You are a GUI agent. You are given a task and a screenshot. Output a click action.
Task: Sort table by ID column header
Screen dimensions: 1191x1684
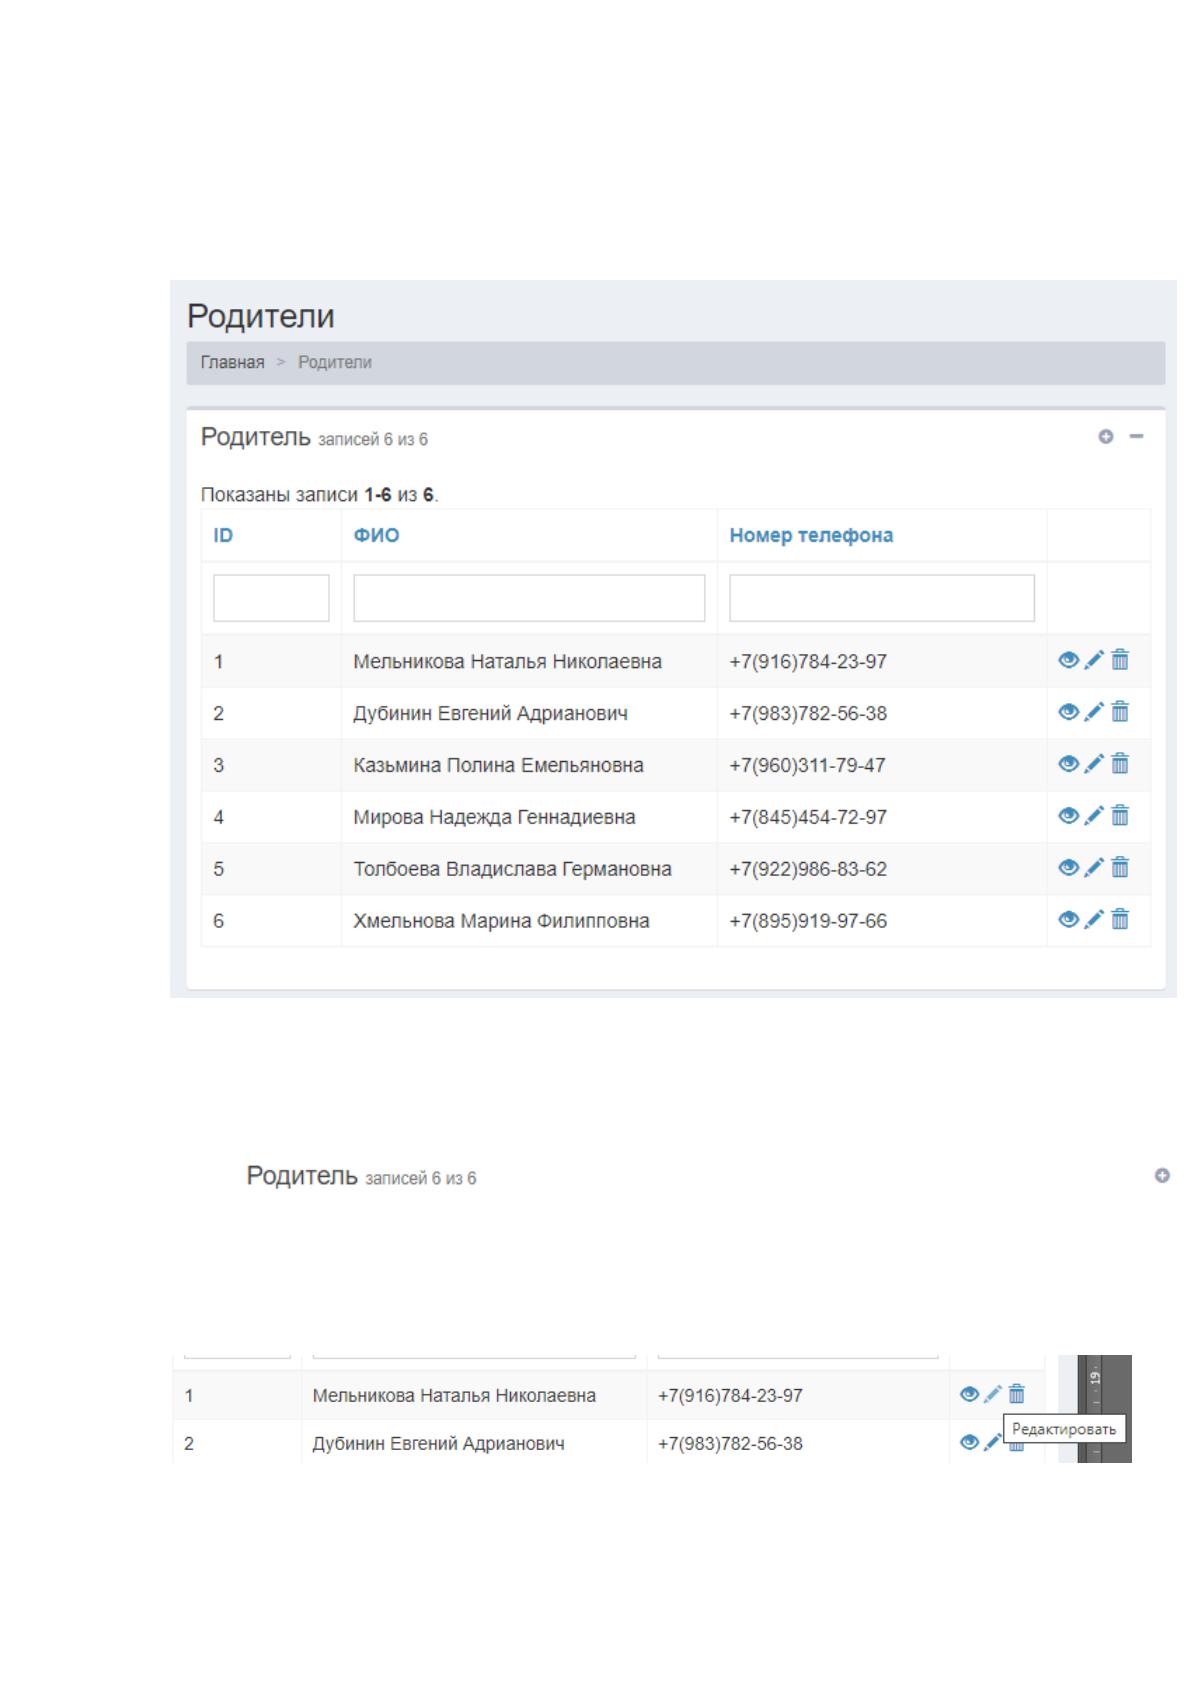coord(223,535)
